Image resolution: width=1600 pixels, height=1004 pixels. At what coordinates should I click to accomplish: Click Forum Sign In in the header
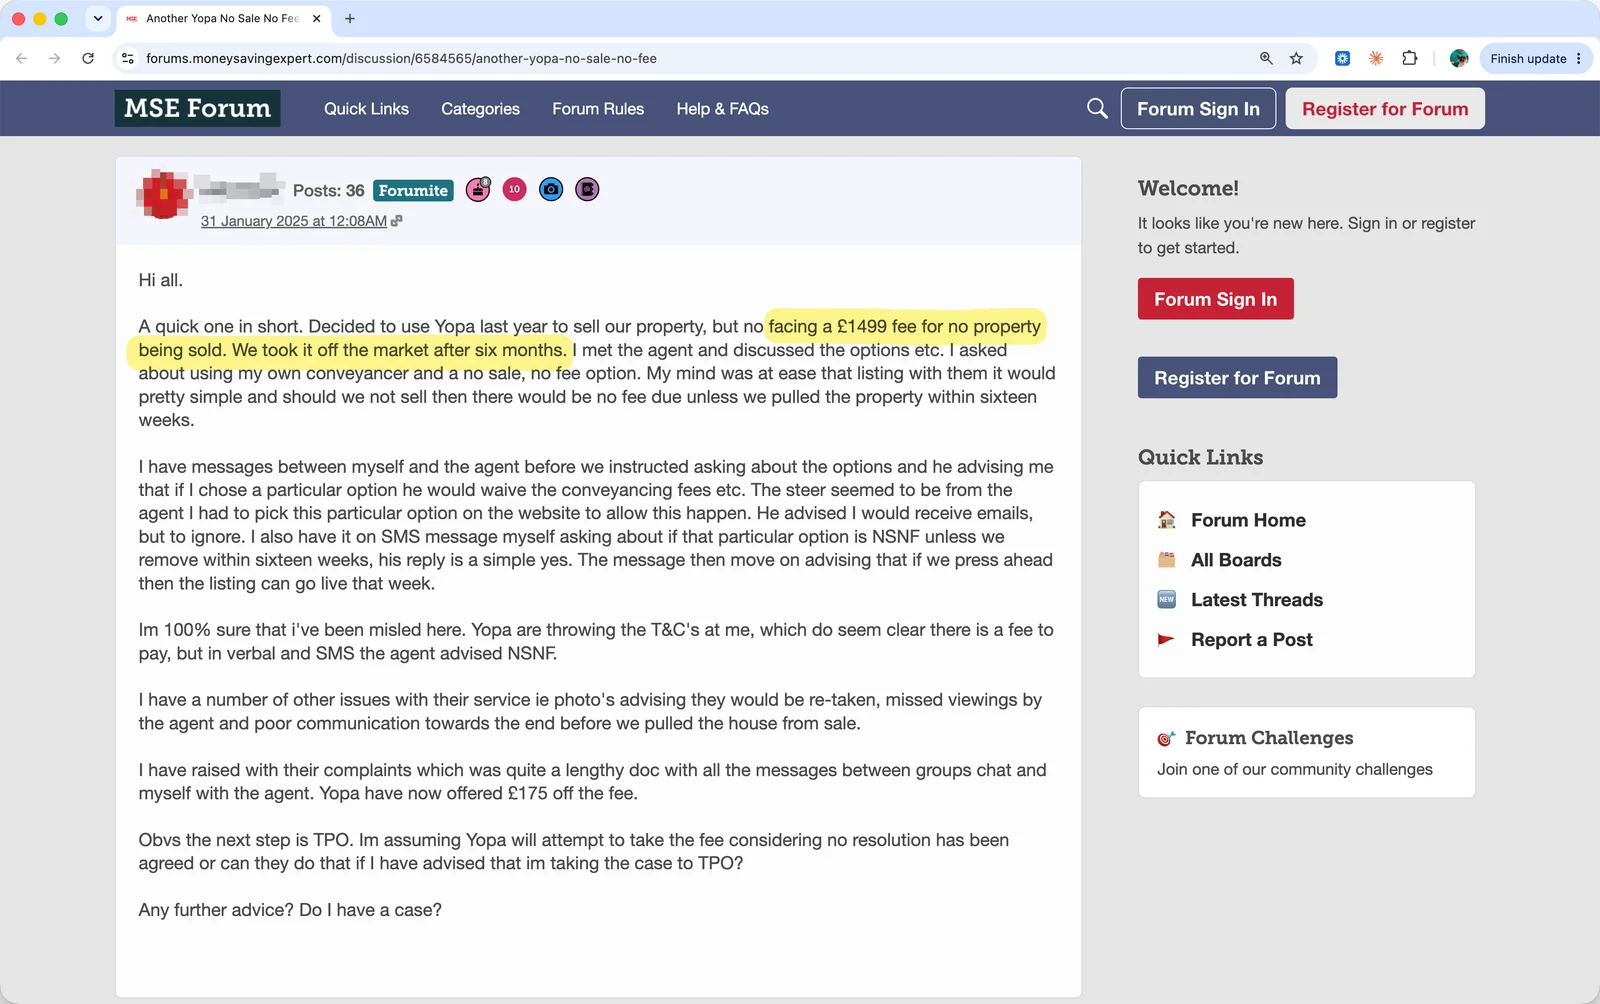pyautogui.click(x=1198, y=108)
